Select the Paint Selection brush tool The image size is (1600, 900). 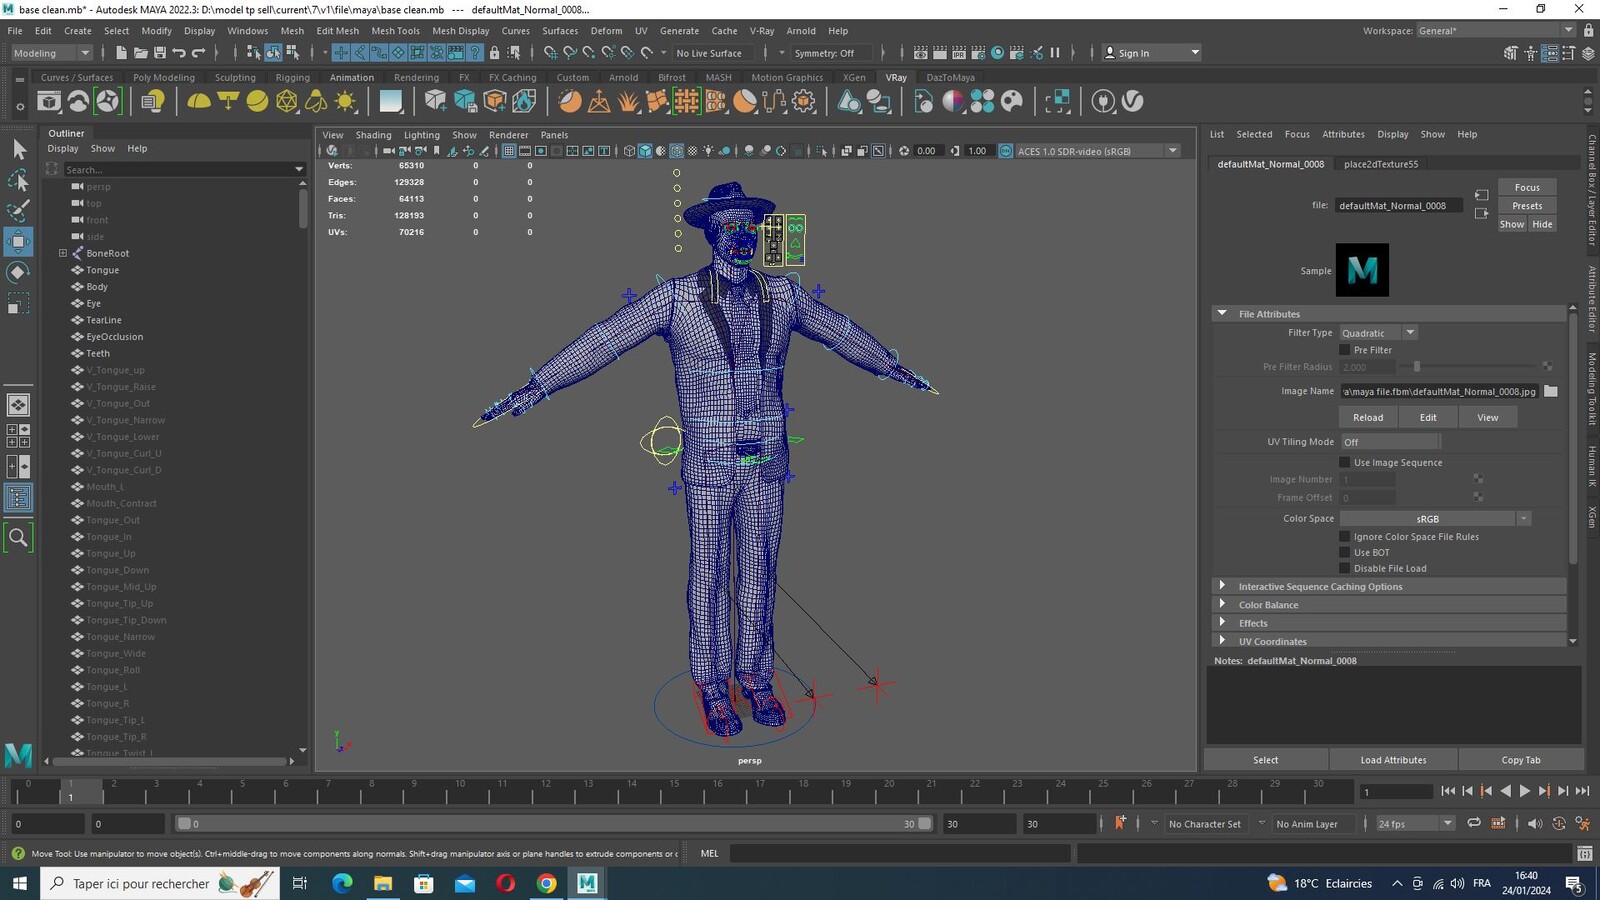coord(18,210)
